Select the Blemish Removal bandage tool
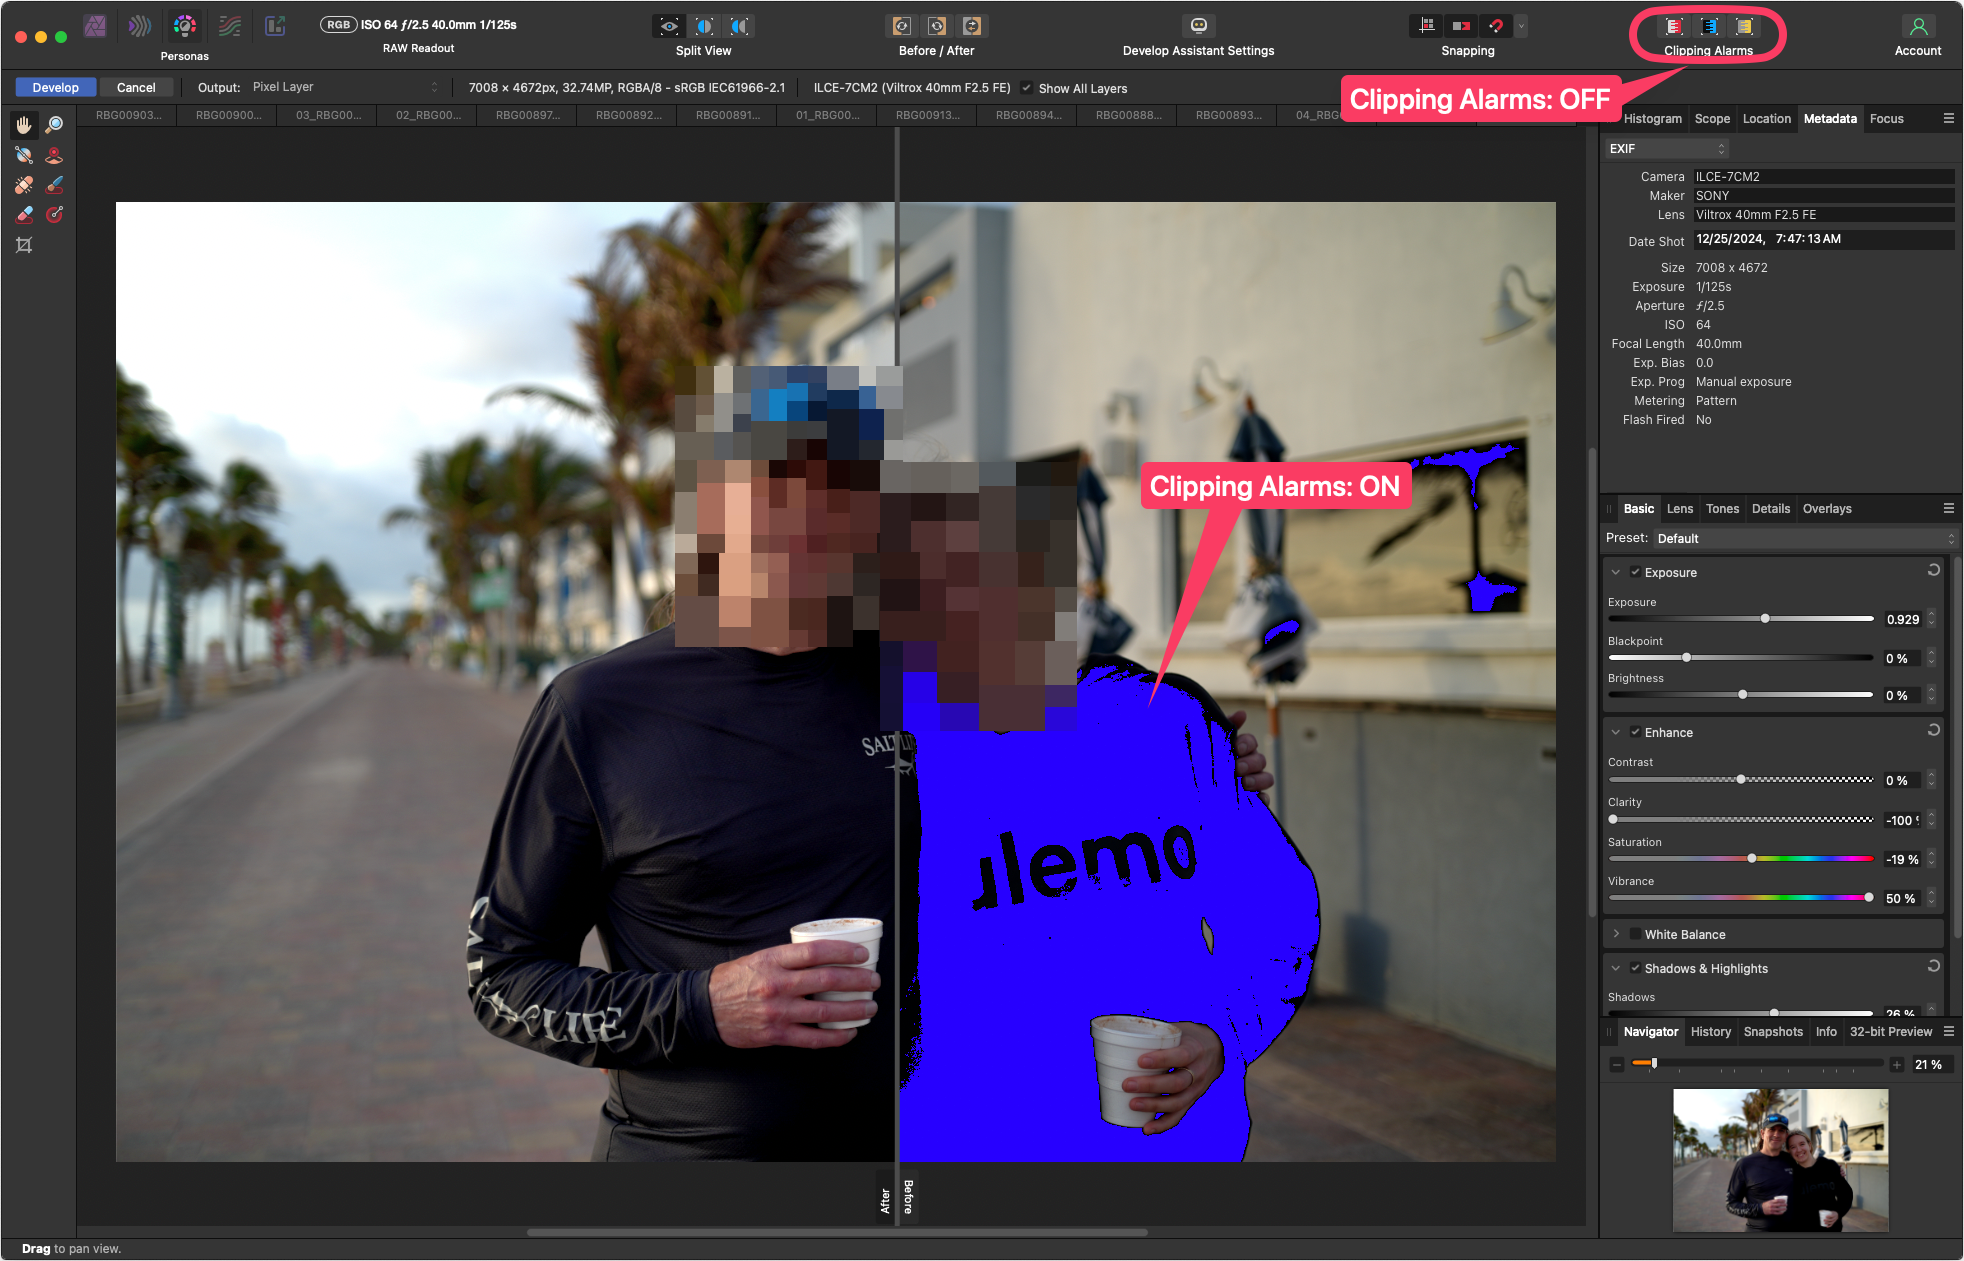The image size is (1964, 1261). [24, 185]
